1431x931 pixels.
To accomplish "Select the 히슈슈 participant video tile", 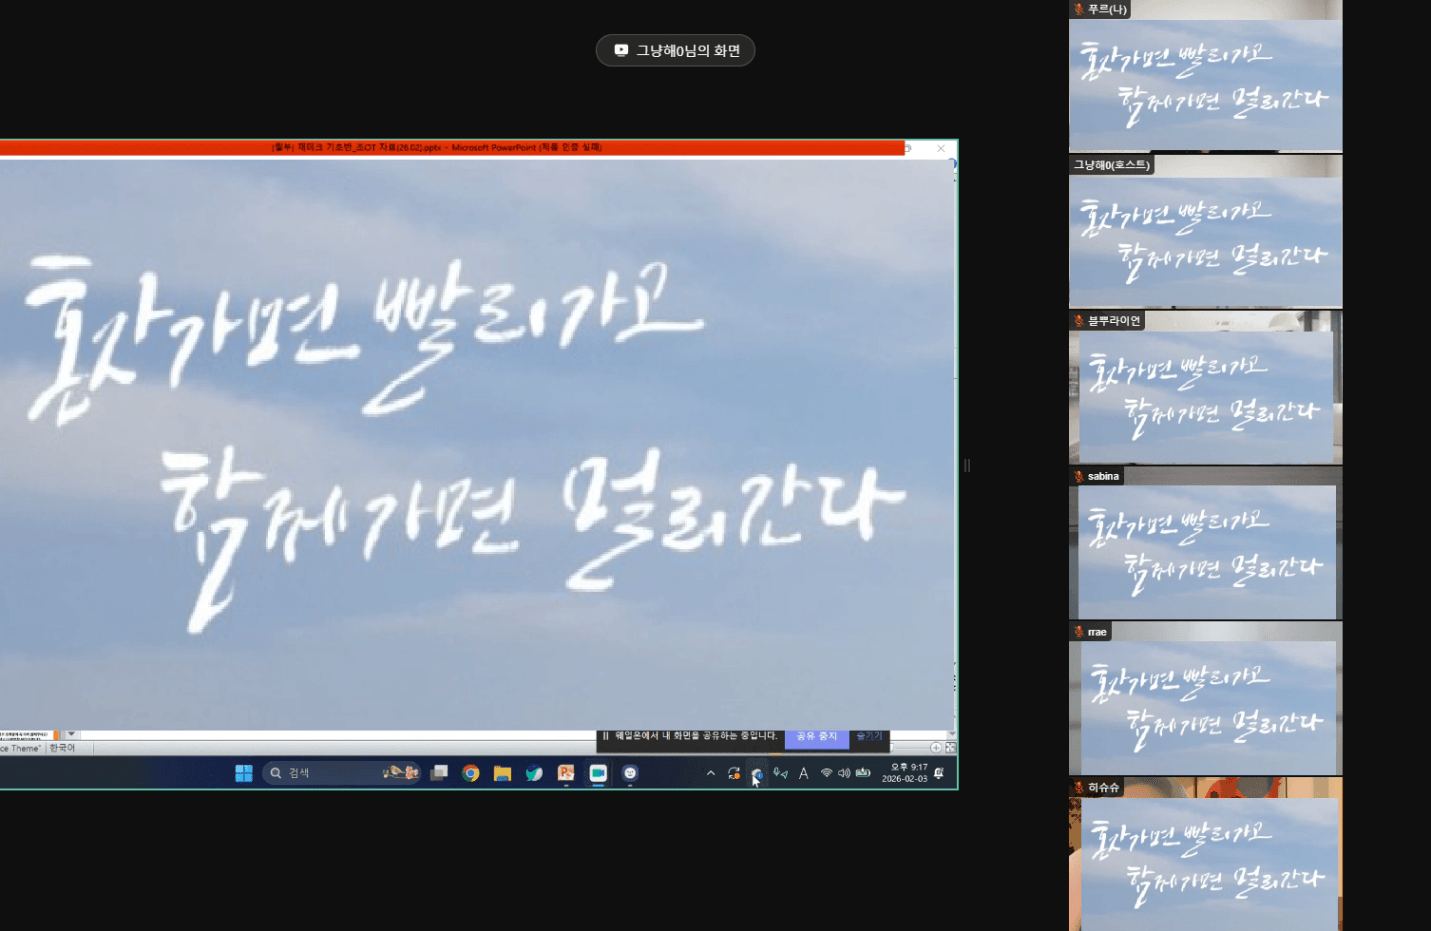I will [1206, 855].
